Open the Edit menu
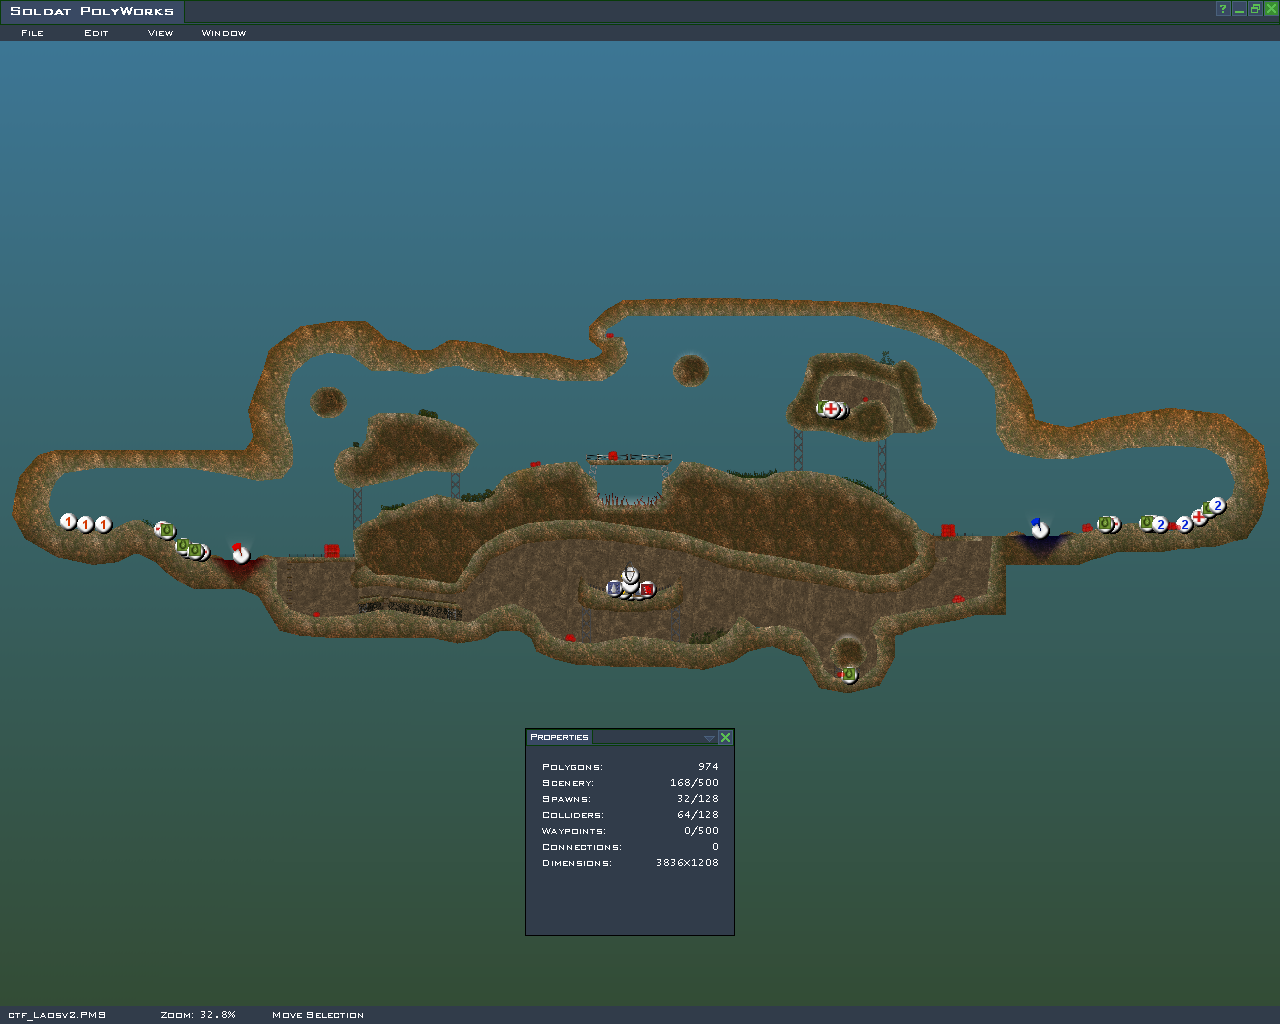 click(x=96, y=33)
